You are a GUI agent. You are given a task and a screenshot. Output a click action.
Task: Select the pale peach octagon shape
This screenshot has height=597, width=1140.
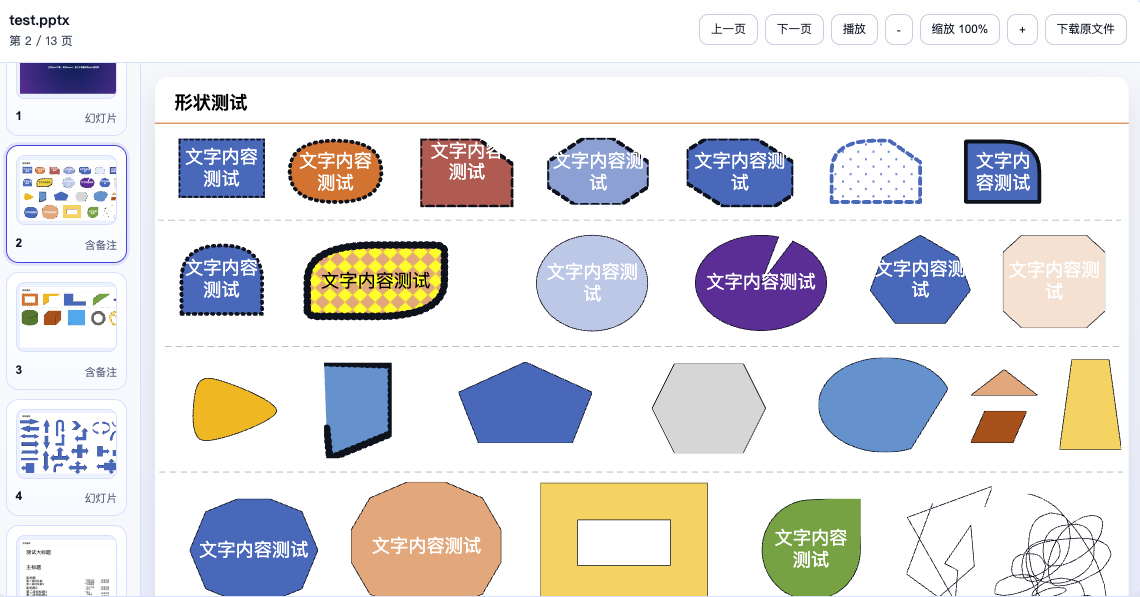1054,281
